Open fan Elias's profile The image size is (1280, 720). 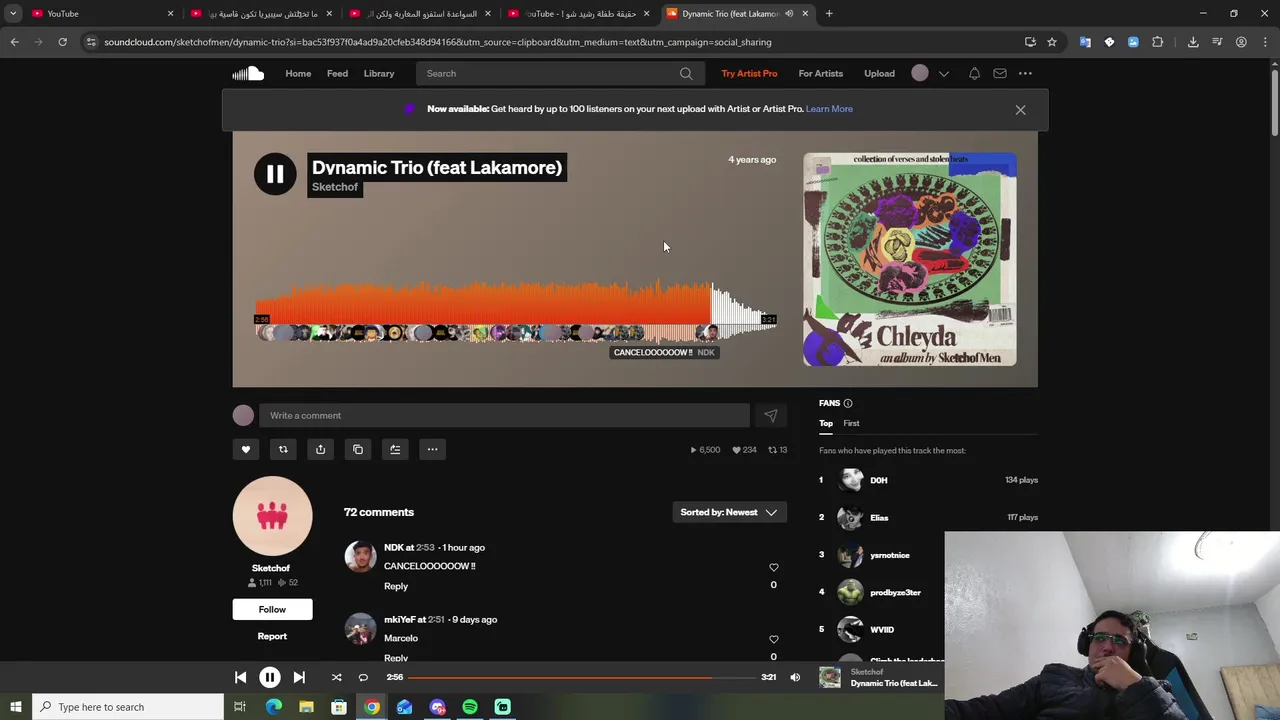pyautogui.click(x=879, y=518)
